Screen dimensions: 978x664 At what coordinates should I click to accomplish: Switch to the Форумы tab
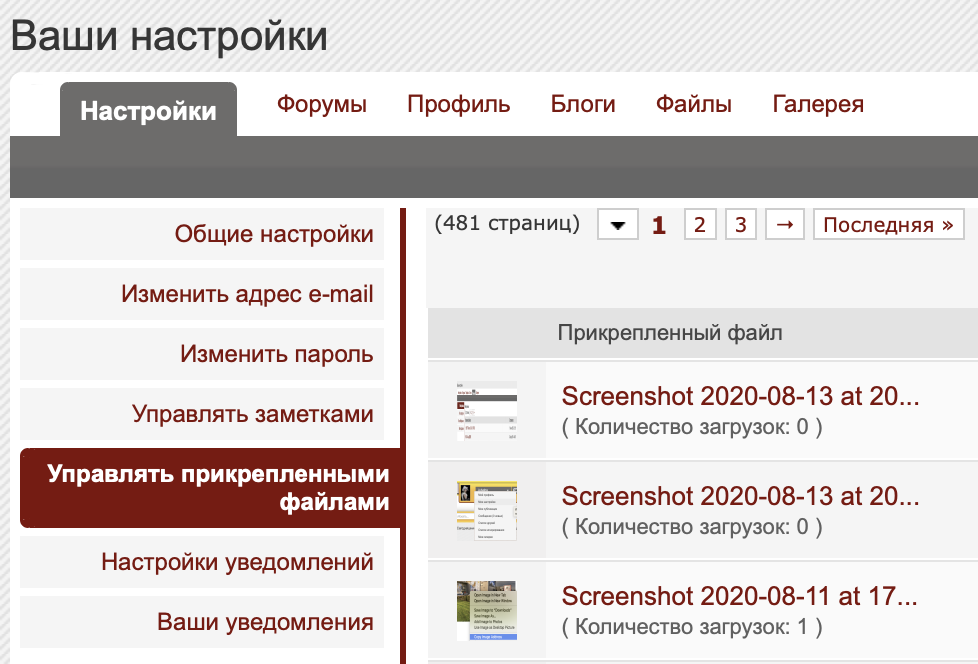coord(322,104)
